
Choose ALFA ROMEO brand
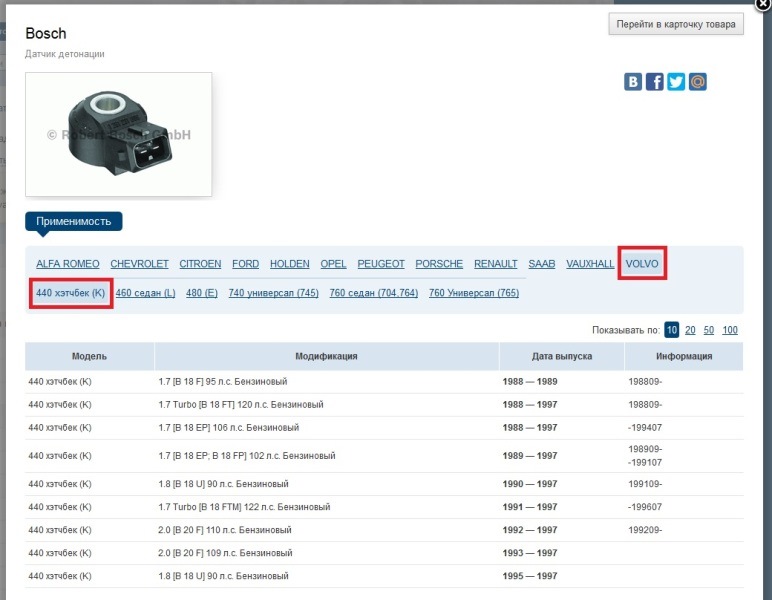coord(68,264)
